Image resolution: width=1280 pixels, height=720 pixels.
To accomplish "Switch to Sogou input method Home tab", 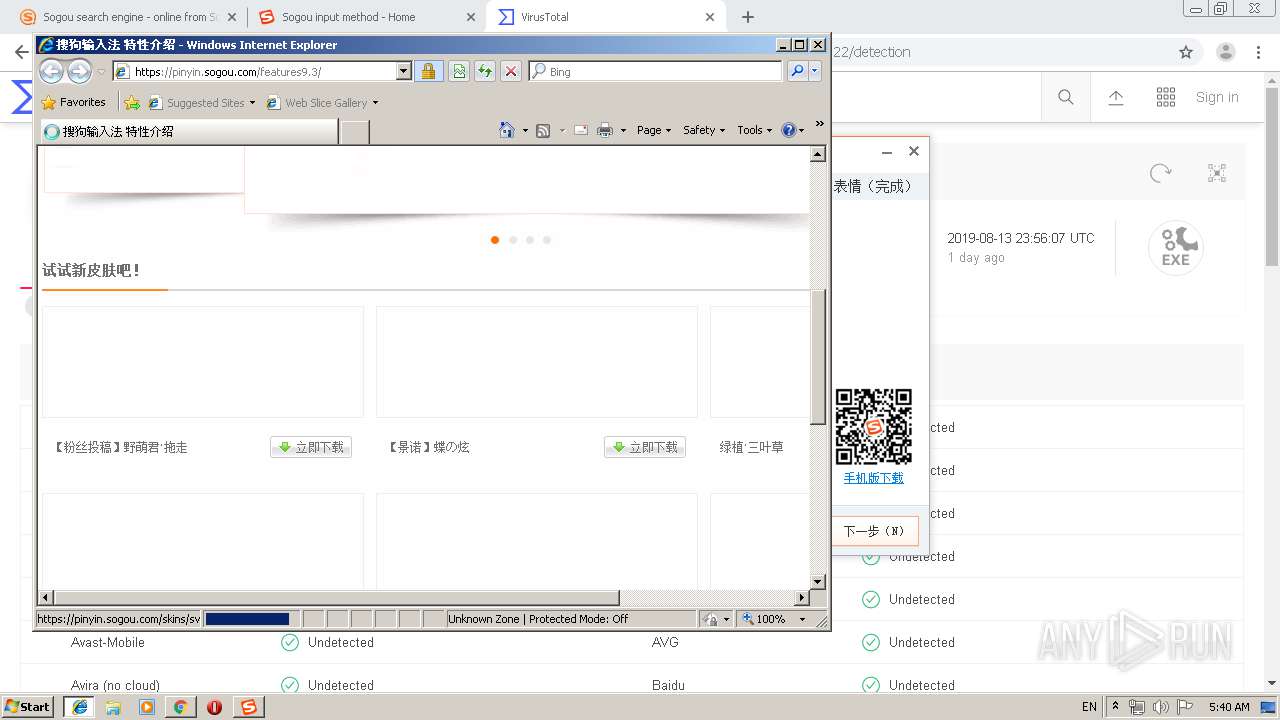I will pyautogui.click(x=366, y=17).
